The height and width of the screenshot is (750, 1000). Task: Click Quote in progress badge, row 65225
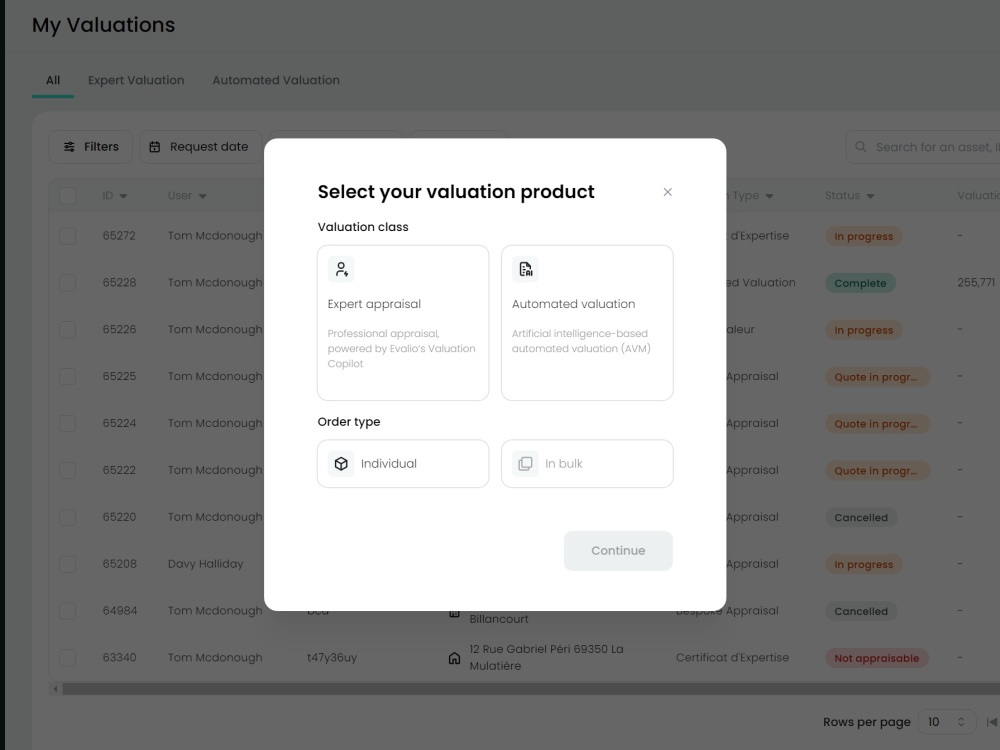pyautogui.click(x=878, y=377)
